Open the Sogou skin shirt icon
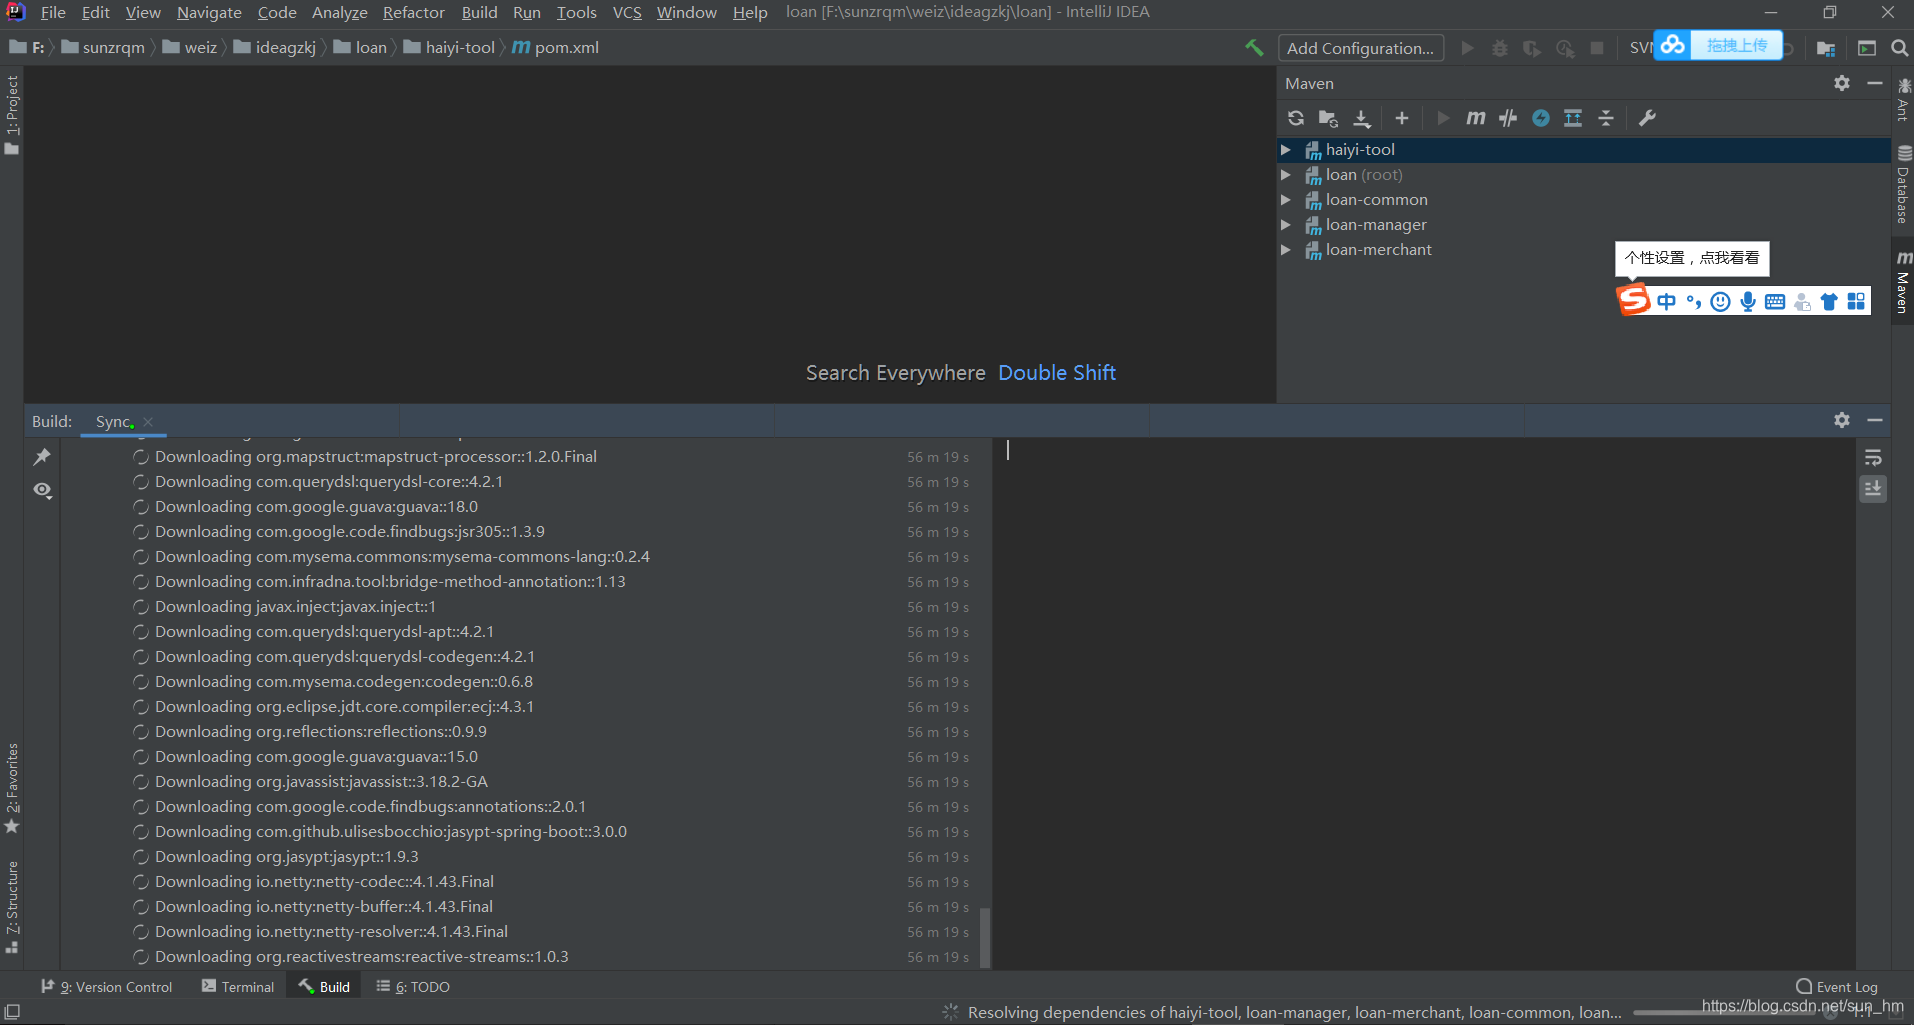The height and width of the screenshot is (1025, 1914). (x=1829, y=302)
